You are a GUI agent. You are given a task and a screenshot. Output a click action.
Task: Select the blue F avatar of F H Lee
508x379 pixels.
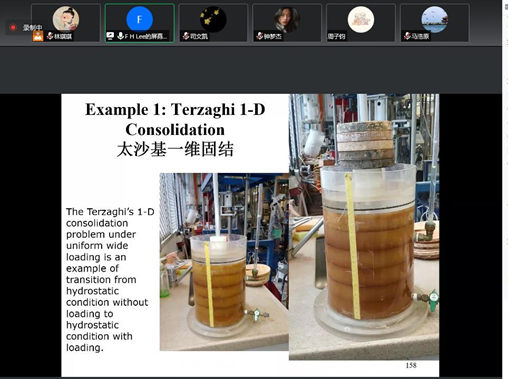[x=139, y=19]
